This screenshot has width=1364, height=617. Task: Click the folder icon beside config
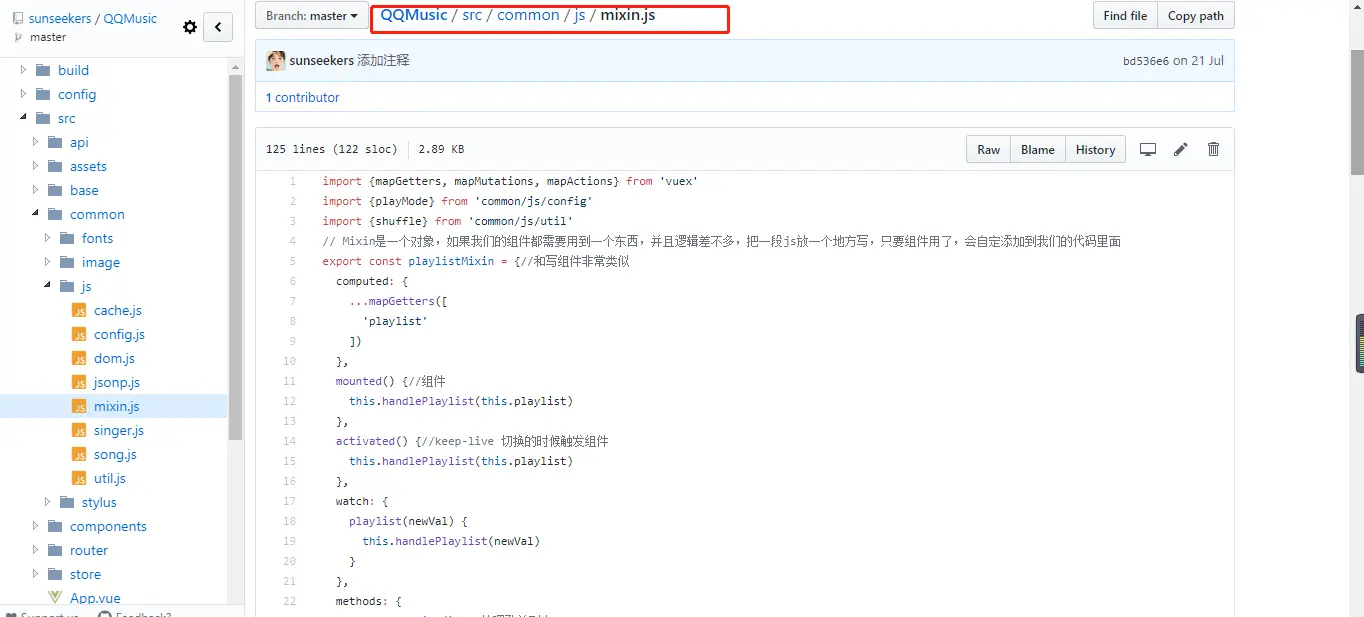click(x=43, y=94)
